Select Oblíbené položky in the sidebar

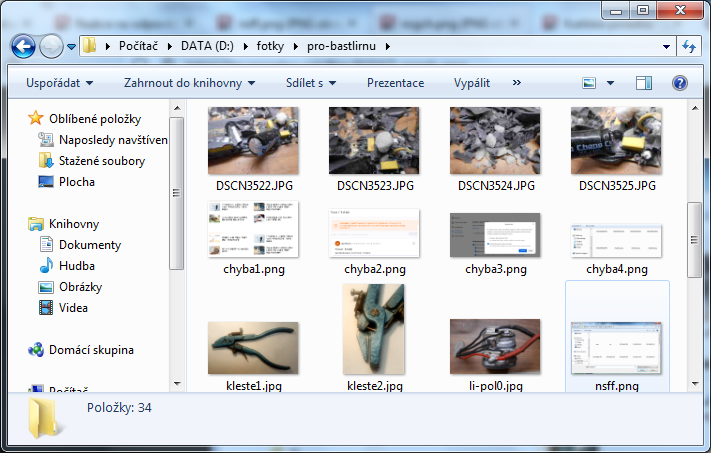coord(95,119)
